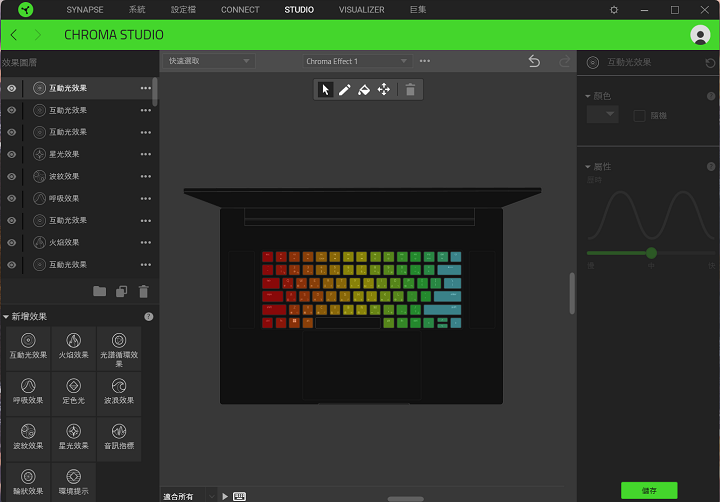720x502 pixels.
Task: Go back with the left arrow
Action: point(14,35)
